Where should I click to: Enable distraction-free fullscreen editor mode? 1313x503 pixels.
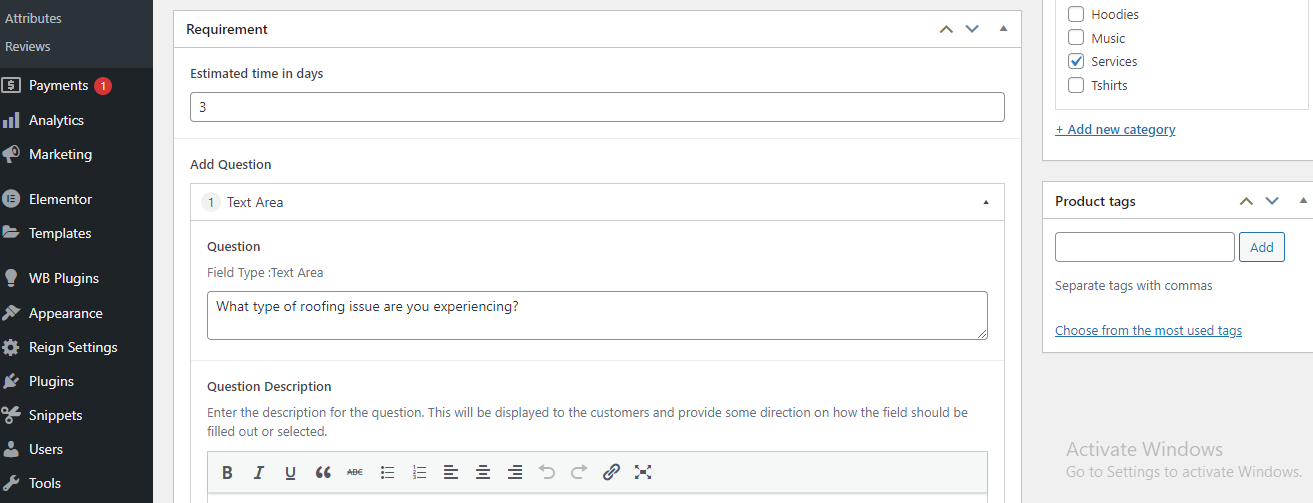[x=643, y=472]
